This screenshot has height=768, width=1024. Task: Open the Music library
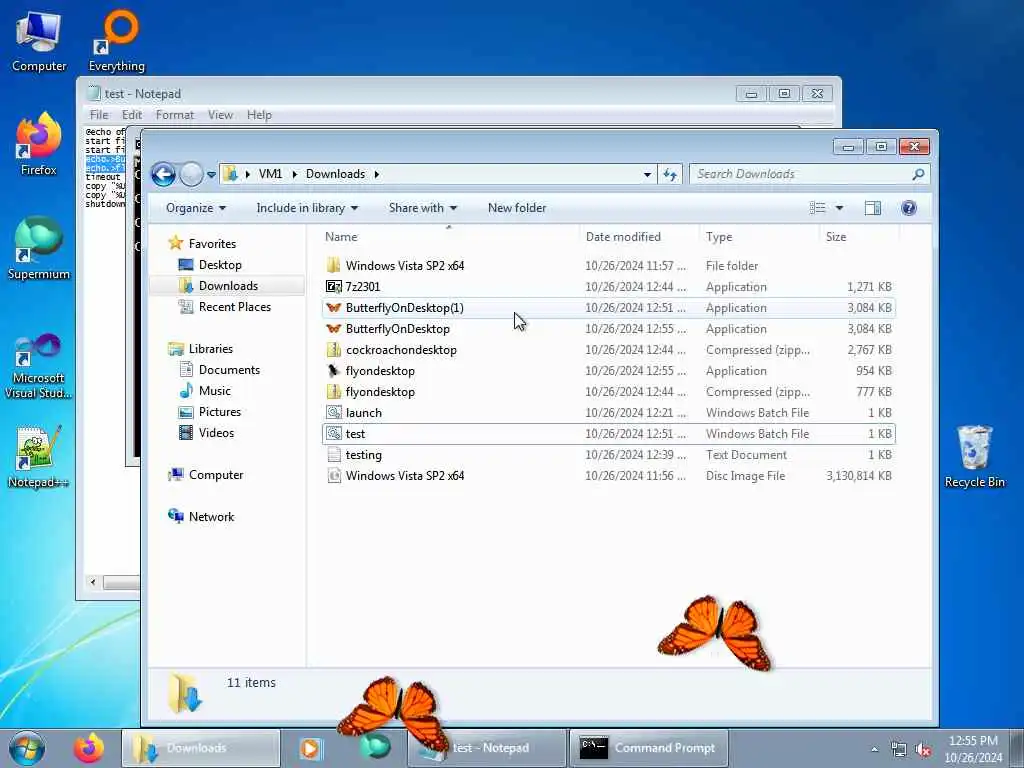(214, 391)
